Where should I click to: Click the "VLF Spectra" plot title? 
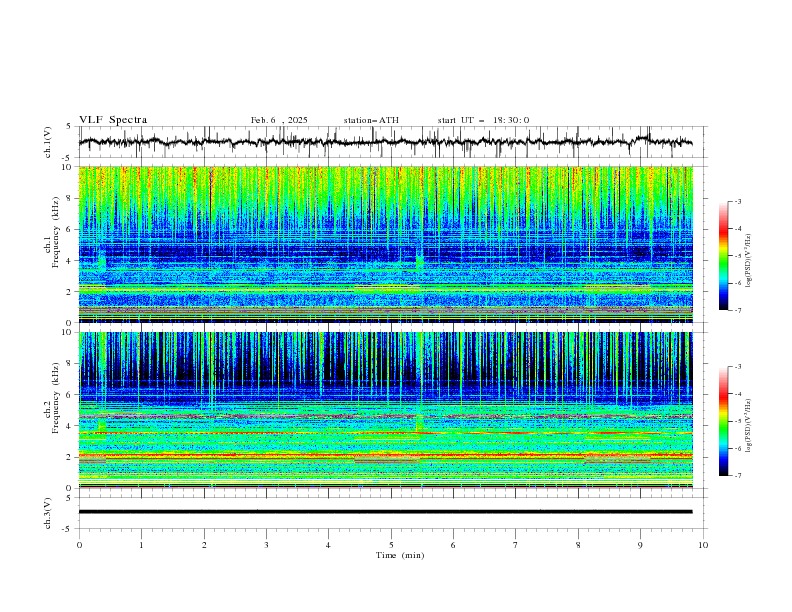[113, 120]
